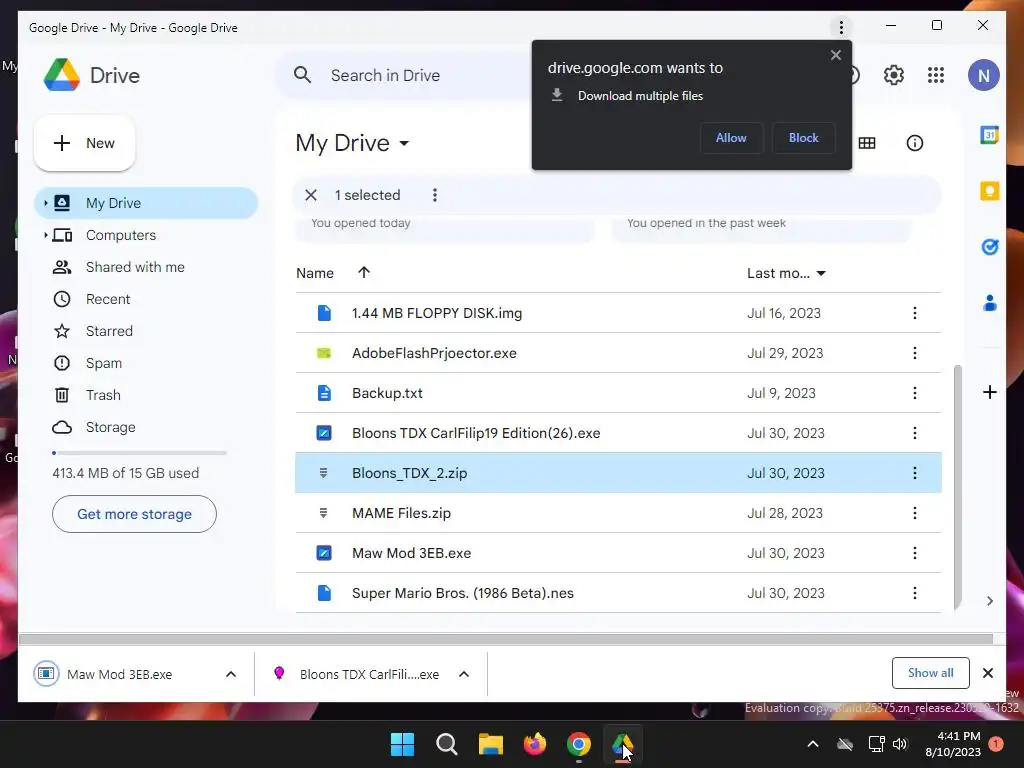Viewport: 1024px width, 768px height.
Task: Get add-ons plus icon
Action: [989, 392]
